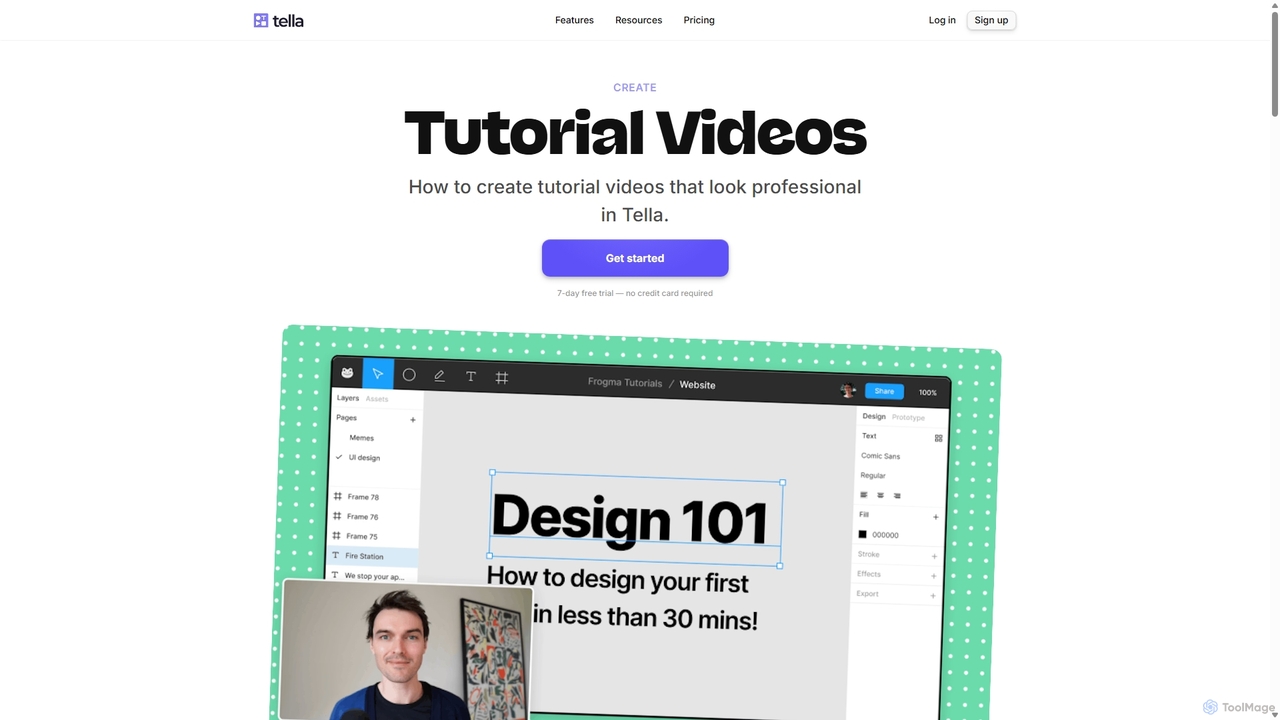
Task: Open the user avatar in toolbar
Action: pos(848,390)
